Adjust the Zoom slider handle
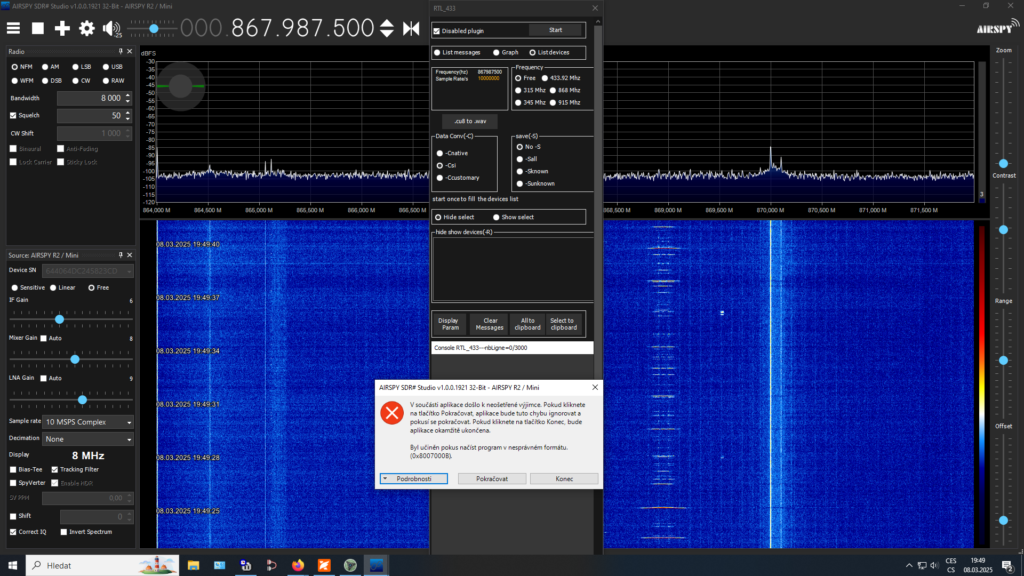Screen dimensions: 1024x576 tap(1004, 163)
